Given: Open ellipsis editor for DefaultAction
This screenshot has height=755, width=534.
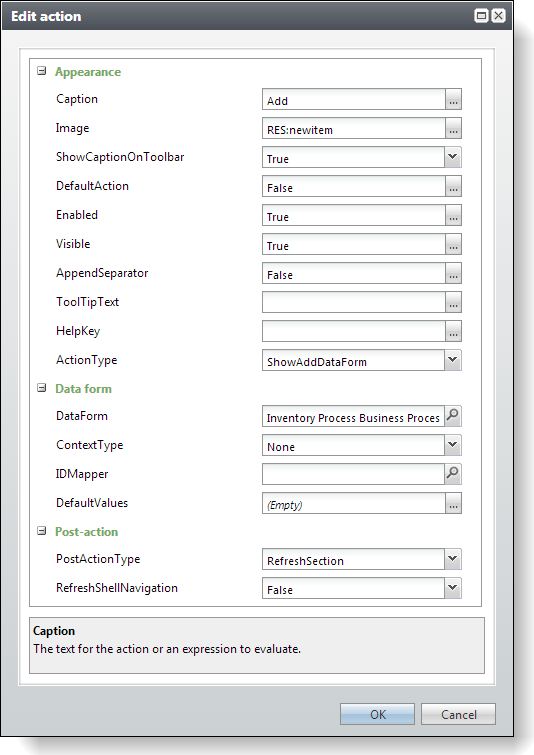Looking at the screenshot, I should (x=453, y=186).
